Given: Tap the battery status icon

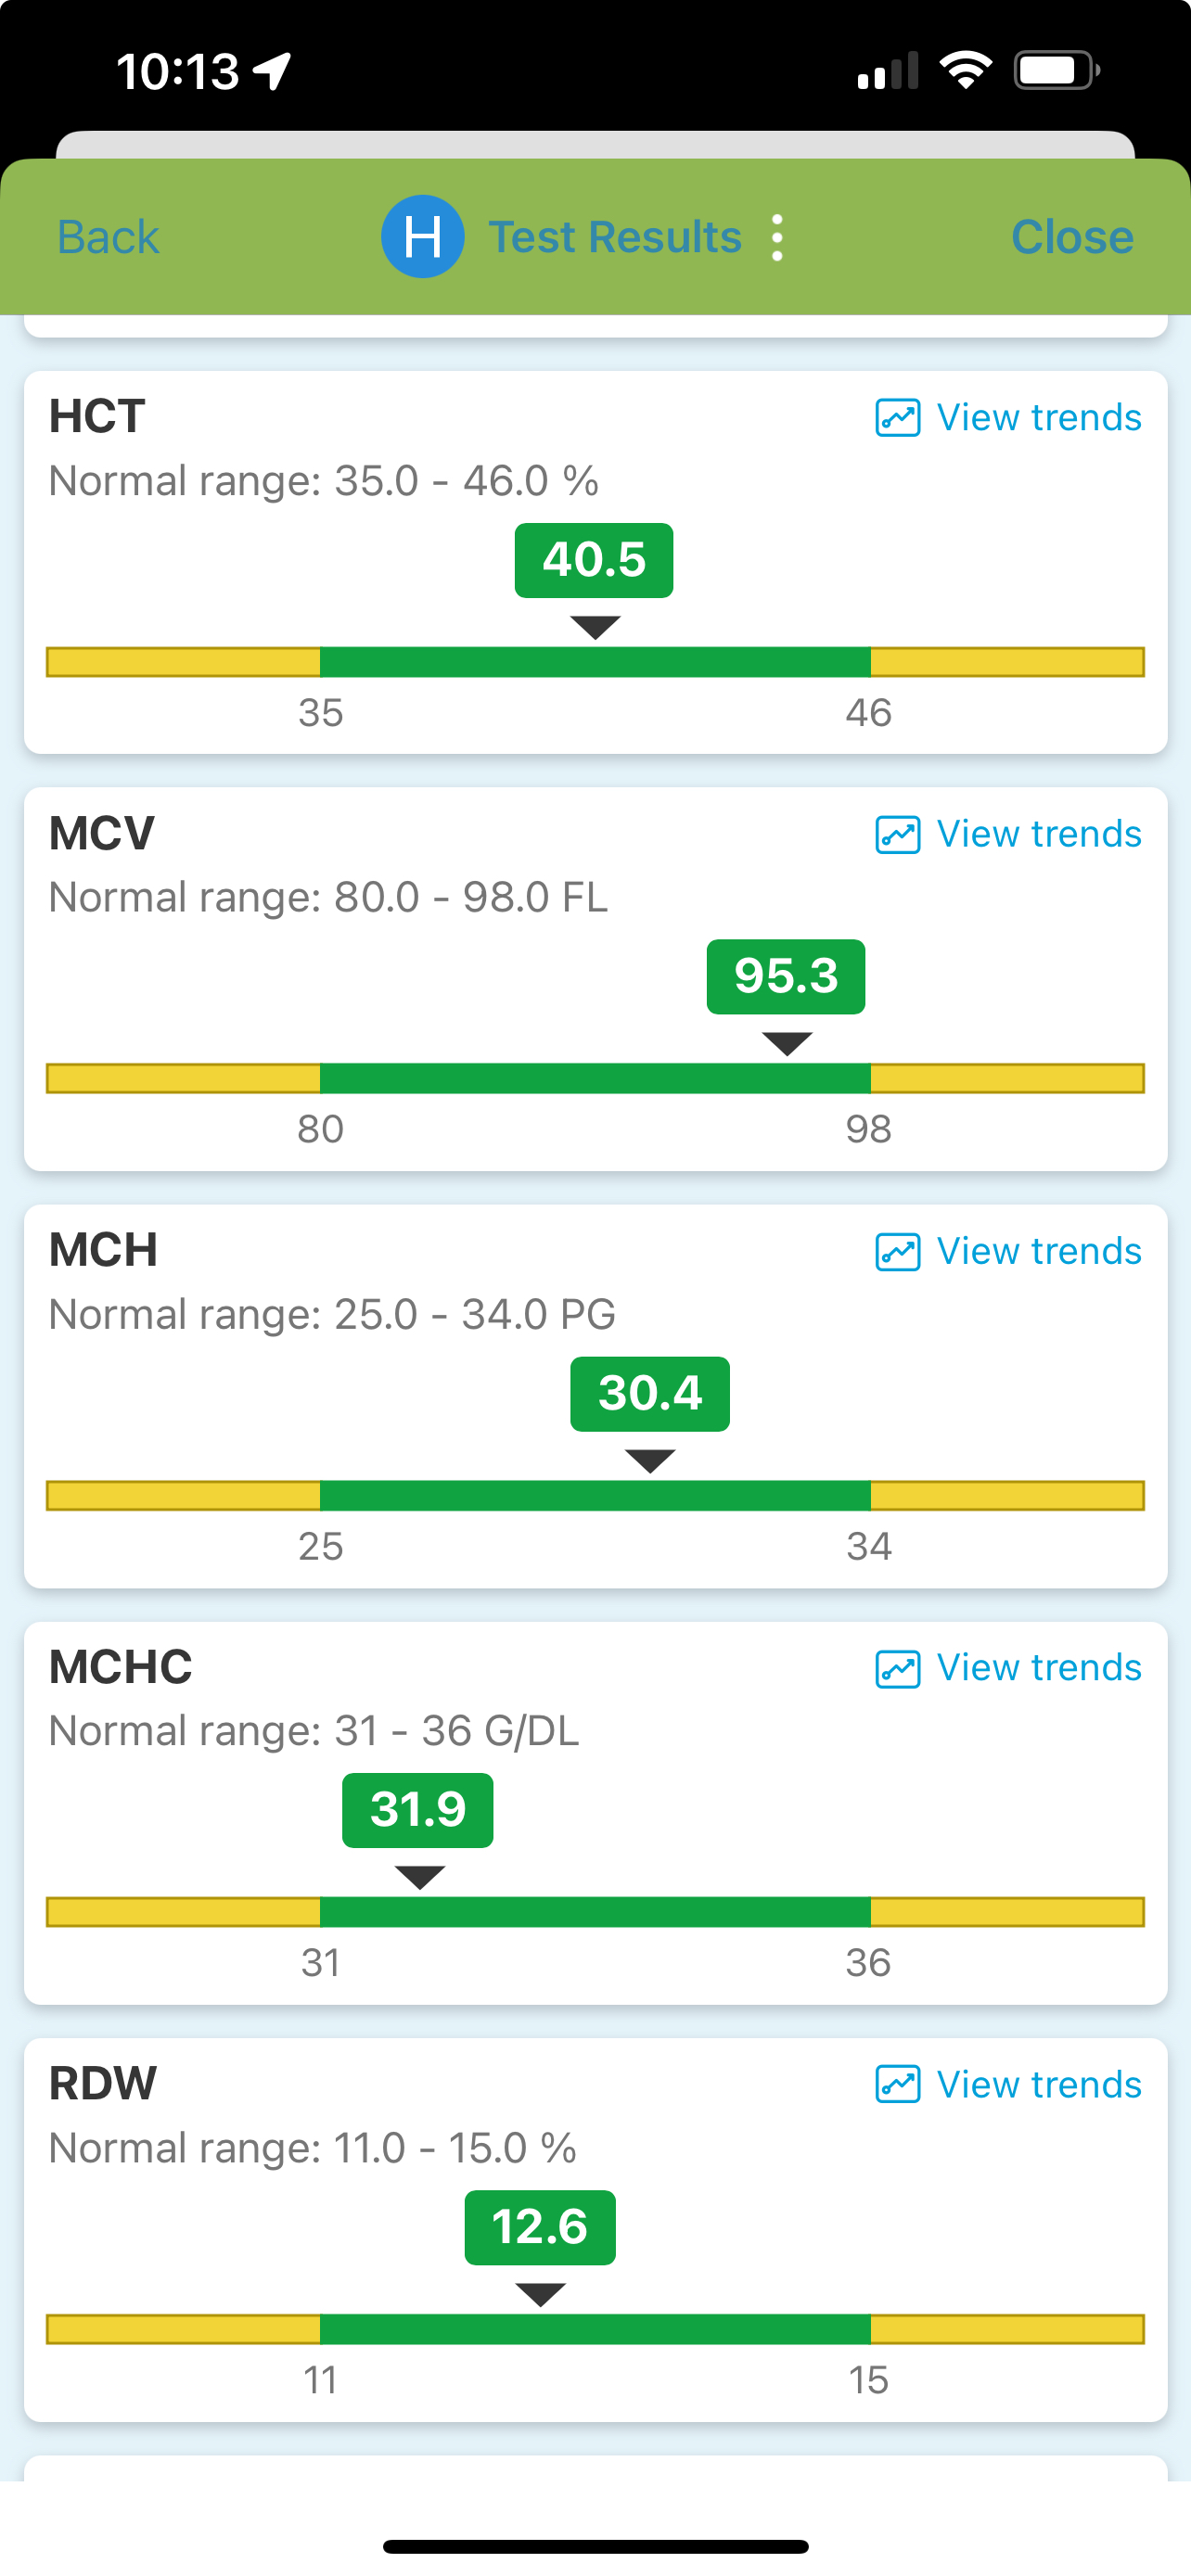Looking at the screenshot, I should pos(1056,71).
